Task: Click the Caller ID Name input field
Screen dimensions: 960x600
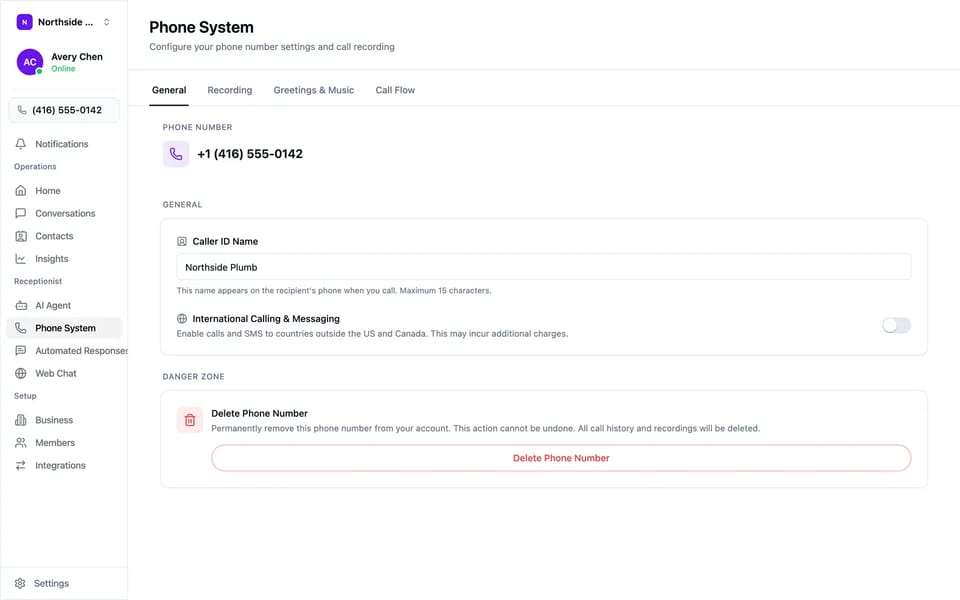Action: point(544,267)
